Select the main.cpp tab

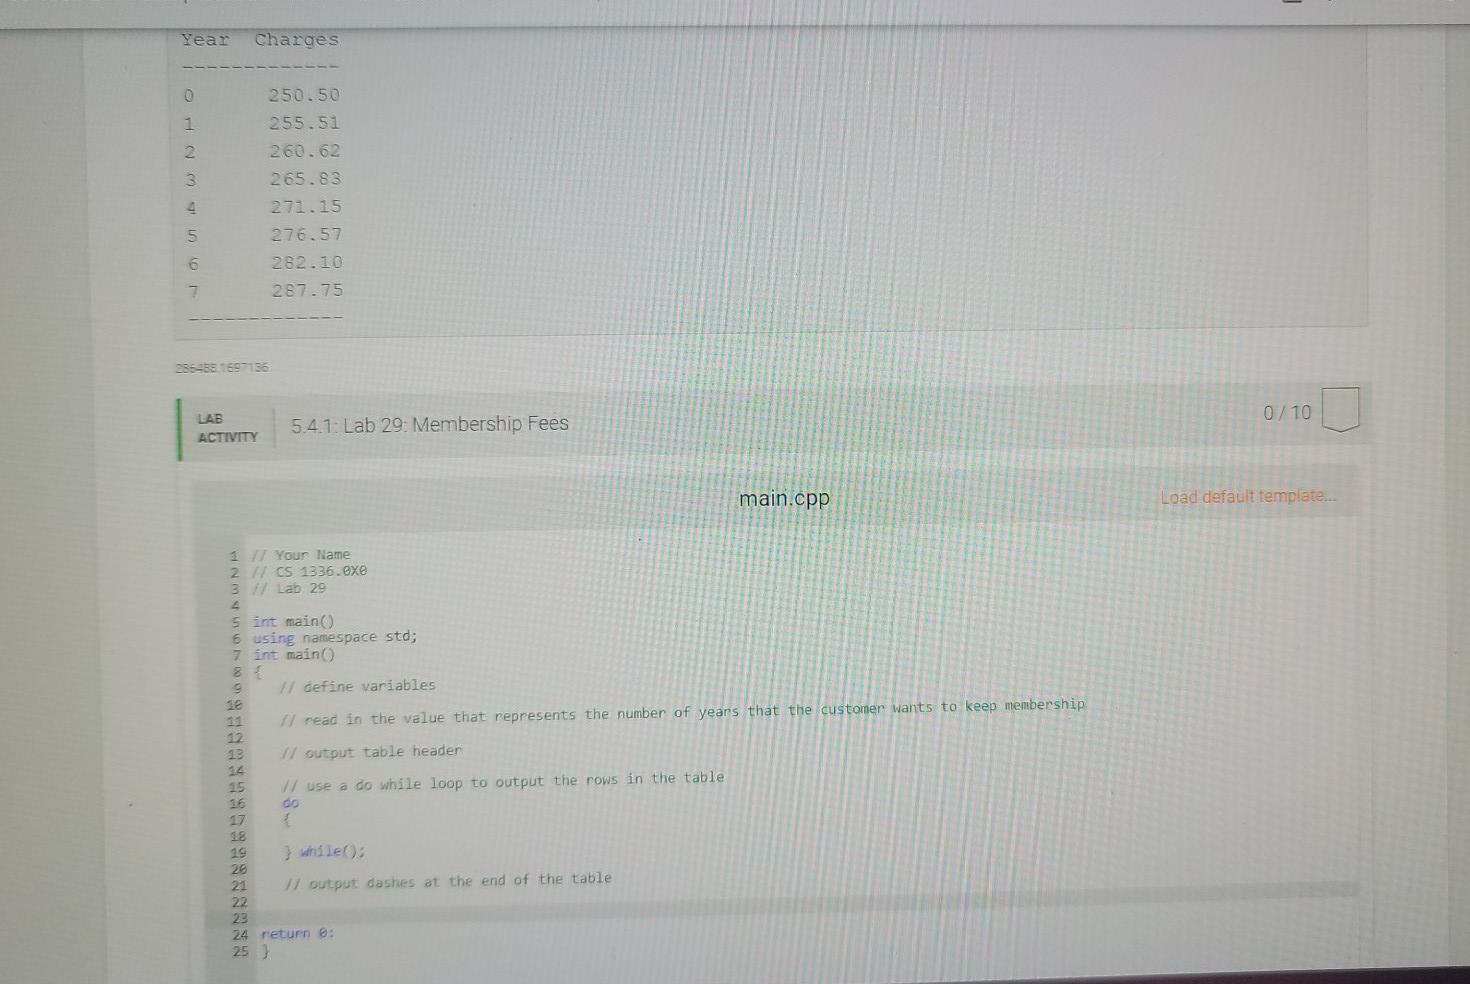(783, 497)
